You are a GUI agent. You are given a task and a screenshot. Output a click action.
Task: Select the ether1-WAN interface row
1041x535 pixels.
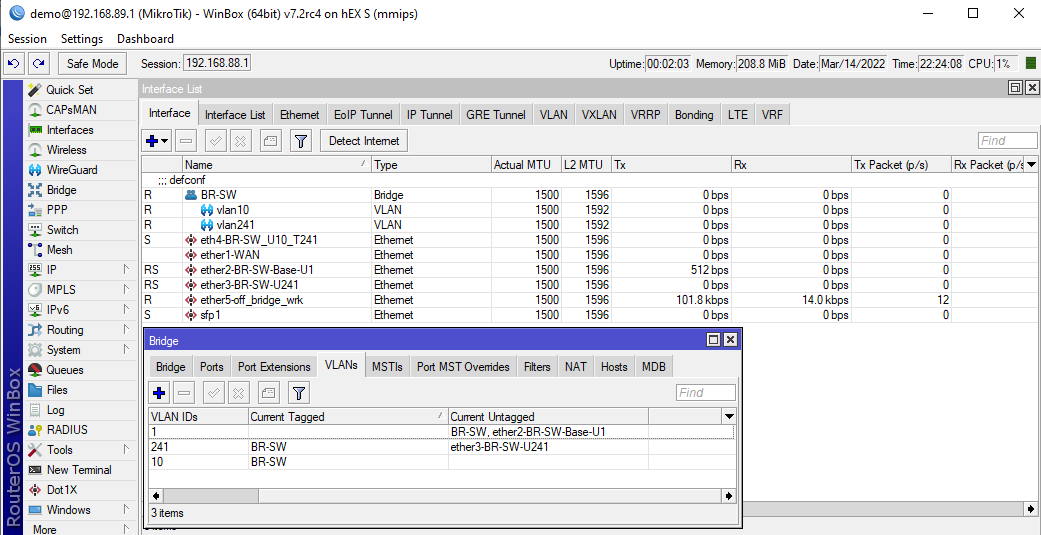coord(590,255)
